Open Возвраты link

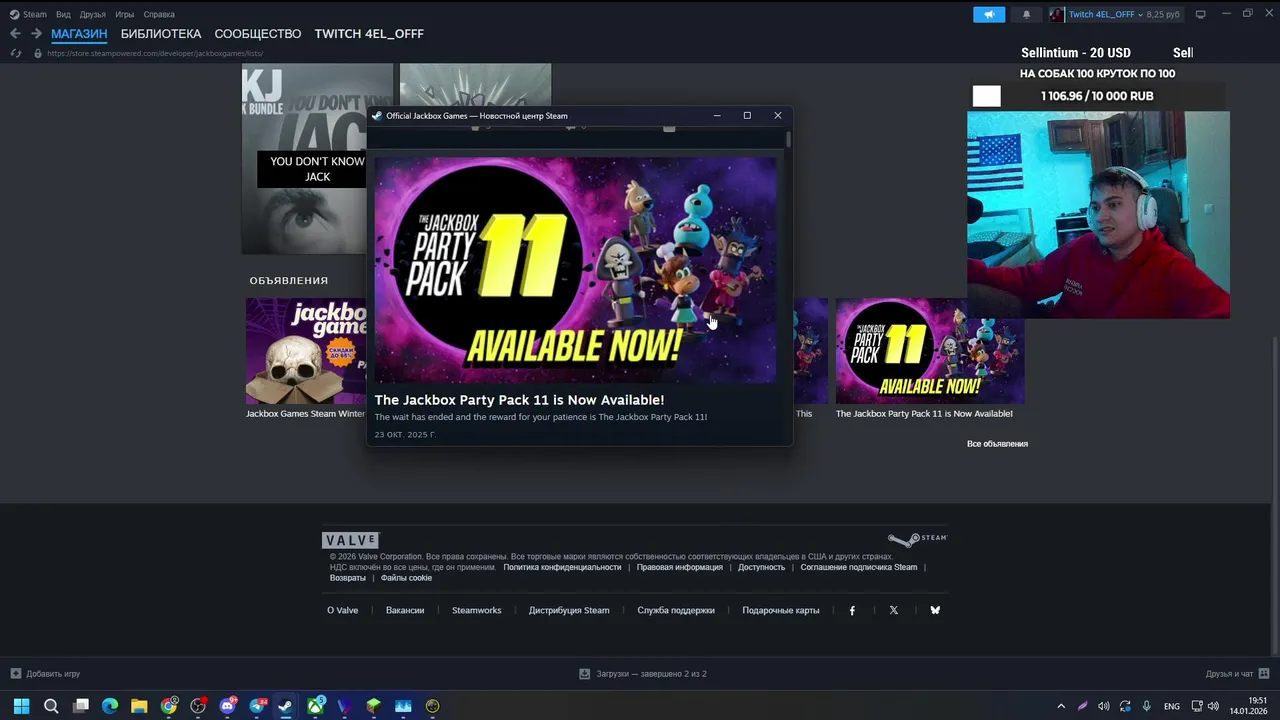(x=348, y=578)
